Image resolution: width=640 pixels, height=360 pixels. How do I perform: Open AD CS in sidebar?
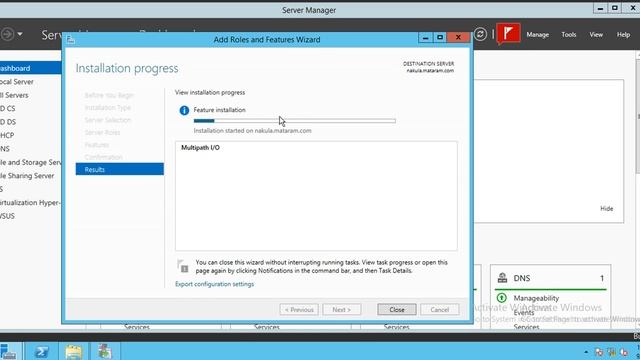(8, 109)
